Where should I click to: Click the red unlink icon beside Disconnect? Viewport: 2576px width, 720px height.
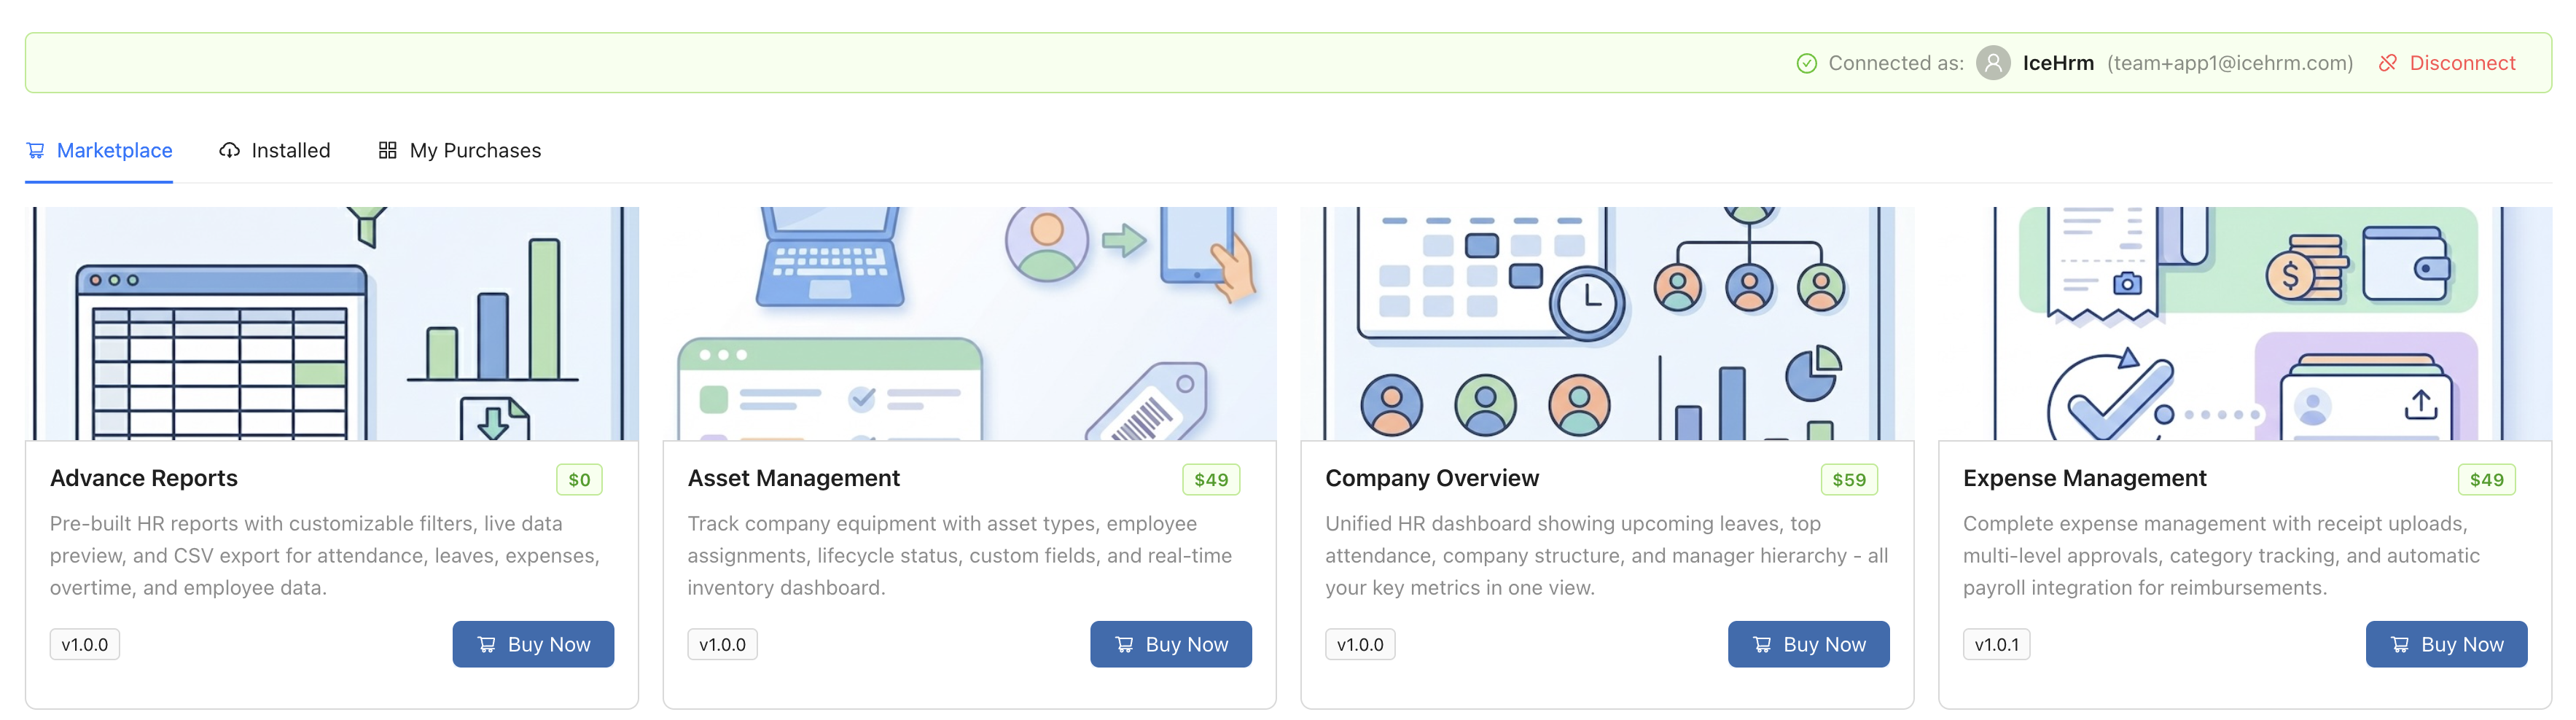click(2388, 63)
